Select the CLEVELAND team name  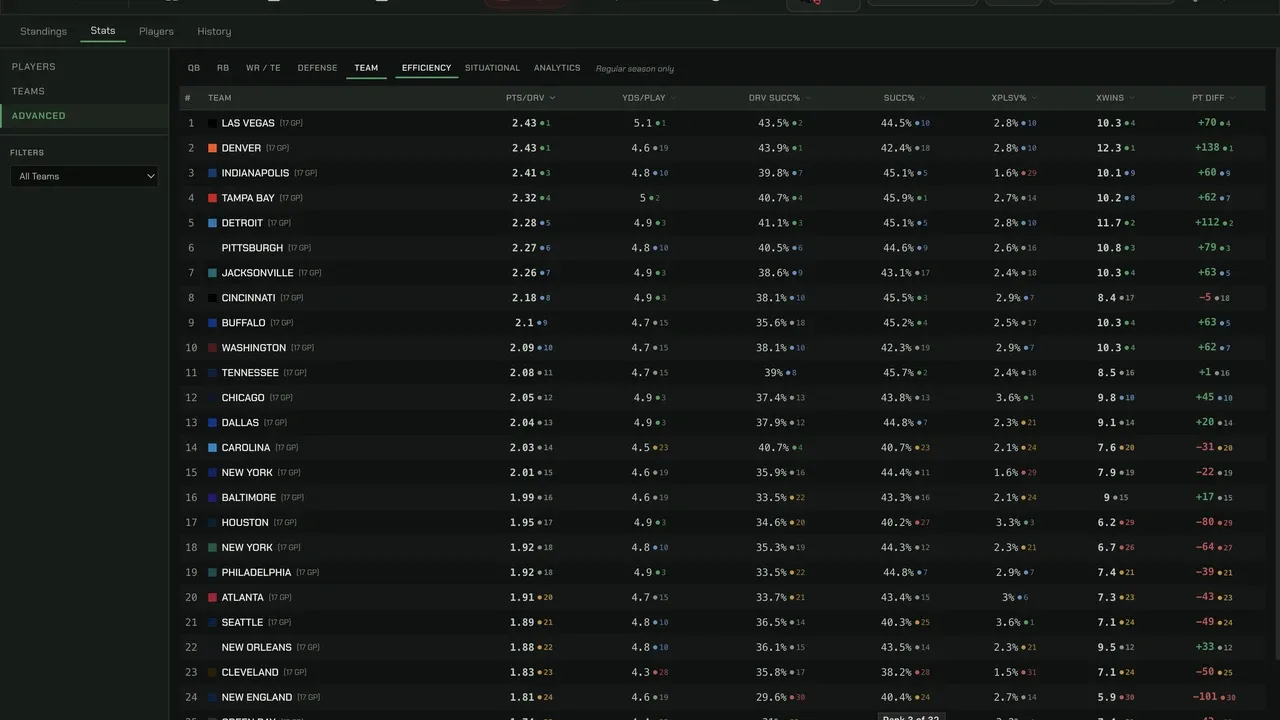pos(250,673)
